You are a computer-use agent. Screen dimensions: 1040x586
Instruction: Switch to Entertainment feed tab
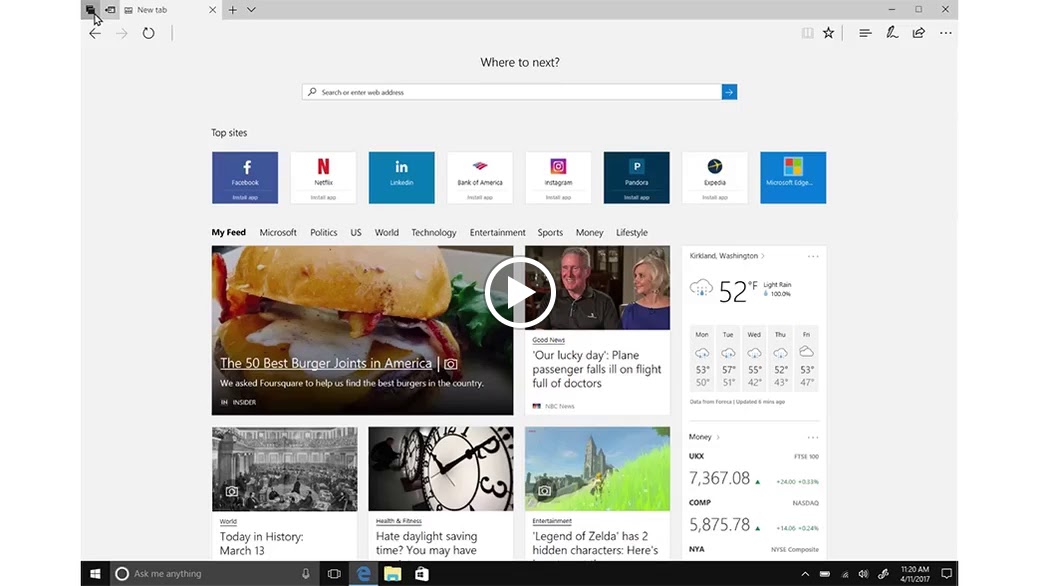(497, 233)
